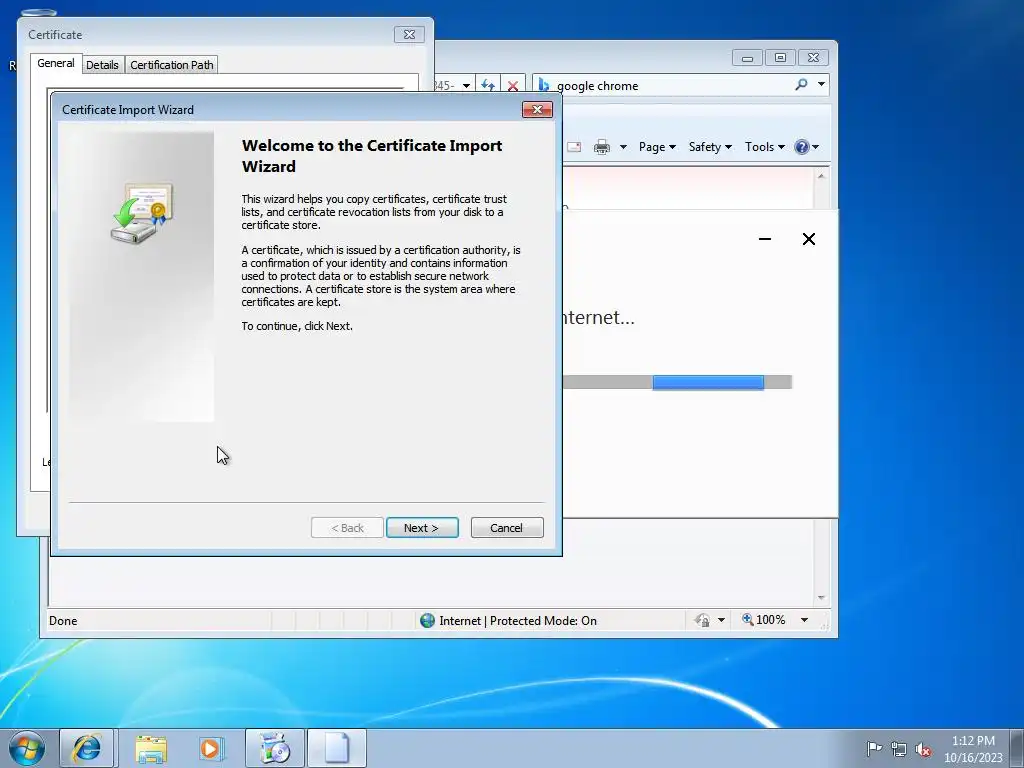
Task: Switch to the Details tab in Certificate
Action: click(x=103, y=65)
